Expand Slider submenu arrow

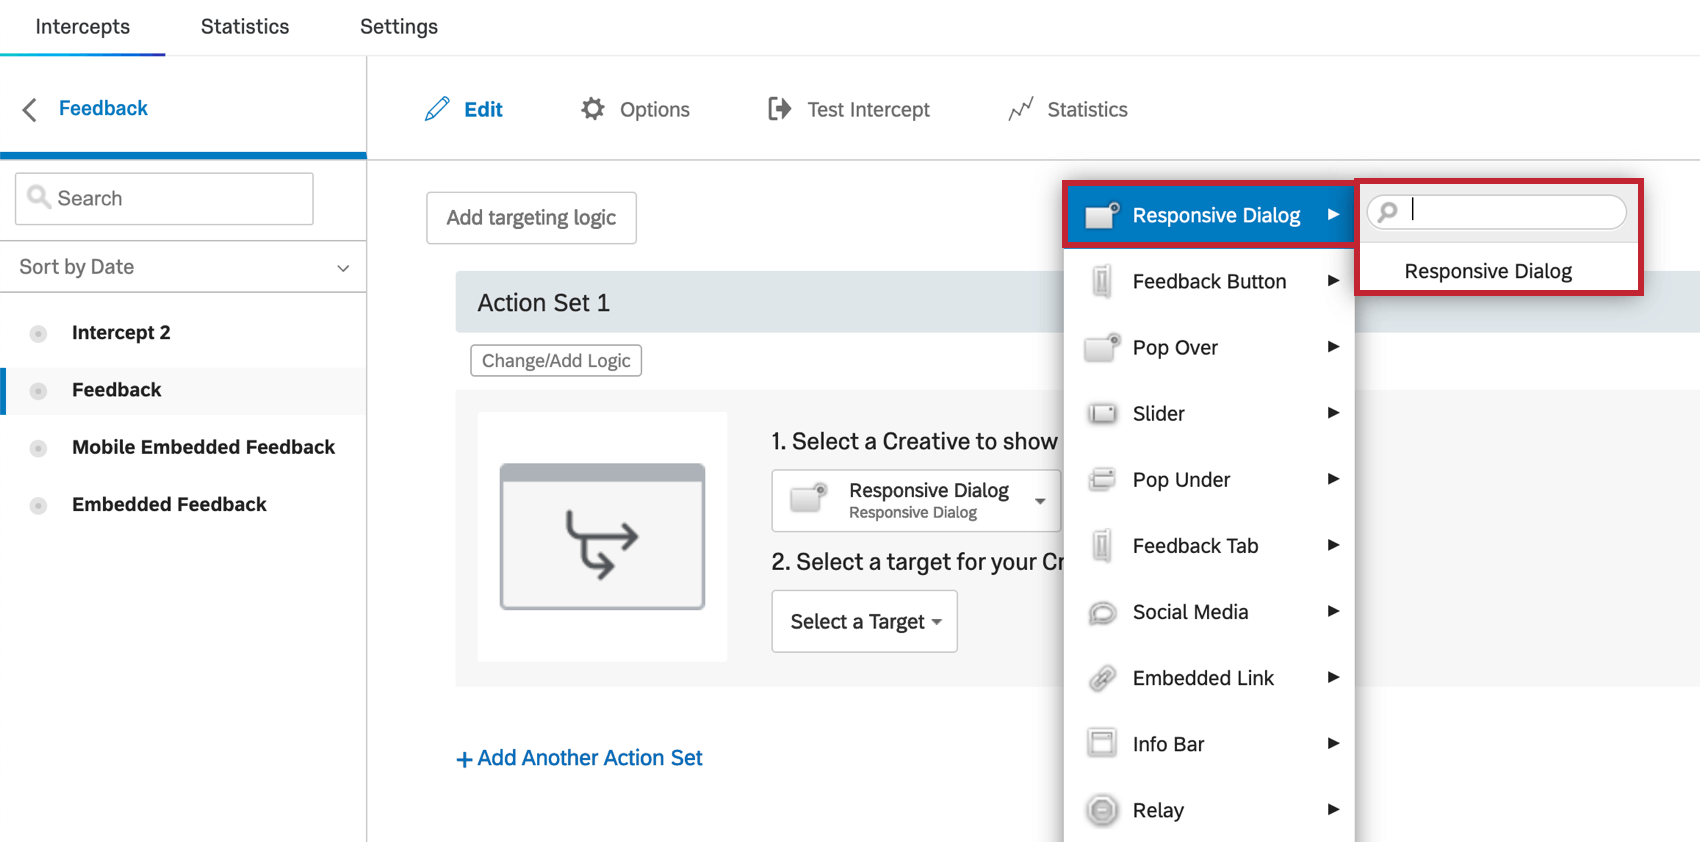(x=1333, y=412)
